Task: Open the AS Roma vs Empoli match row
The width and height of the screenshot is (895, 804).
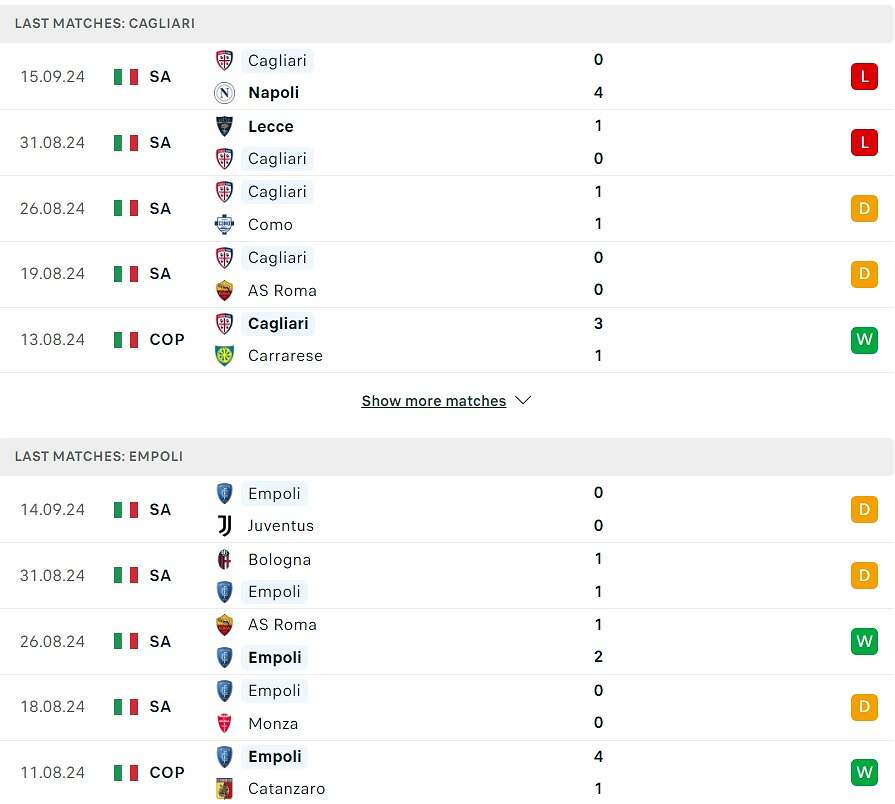Action: [x=448, y=641]
